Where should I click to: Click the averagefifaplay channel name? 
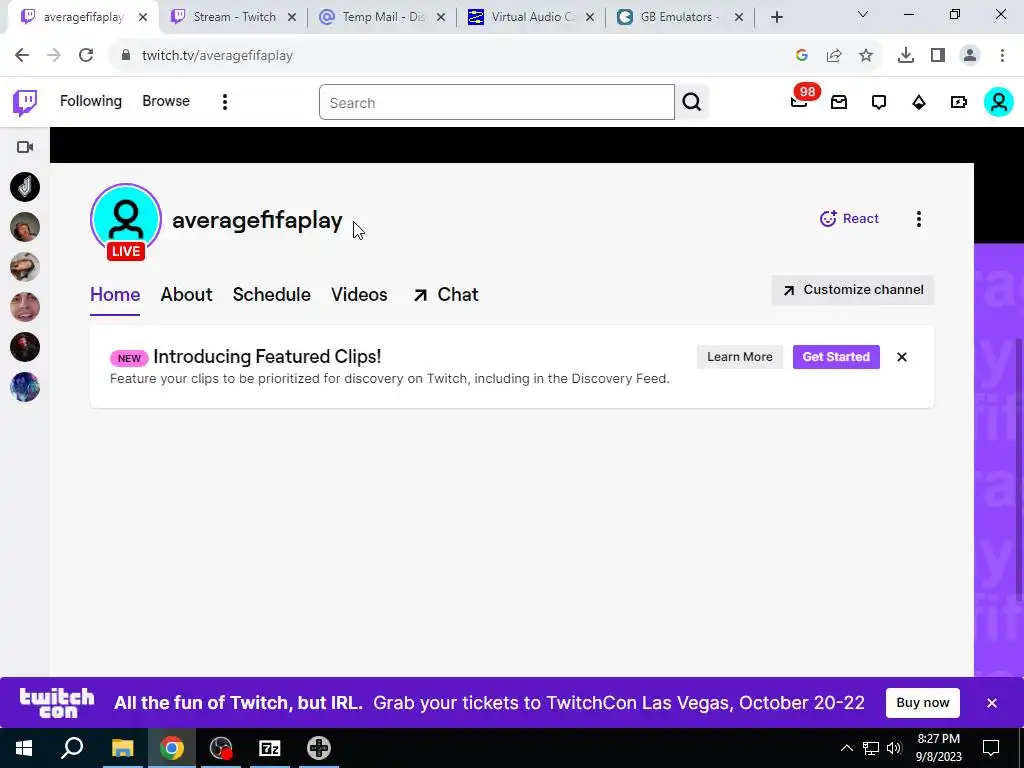(257, 221)
